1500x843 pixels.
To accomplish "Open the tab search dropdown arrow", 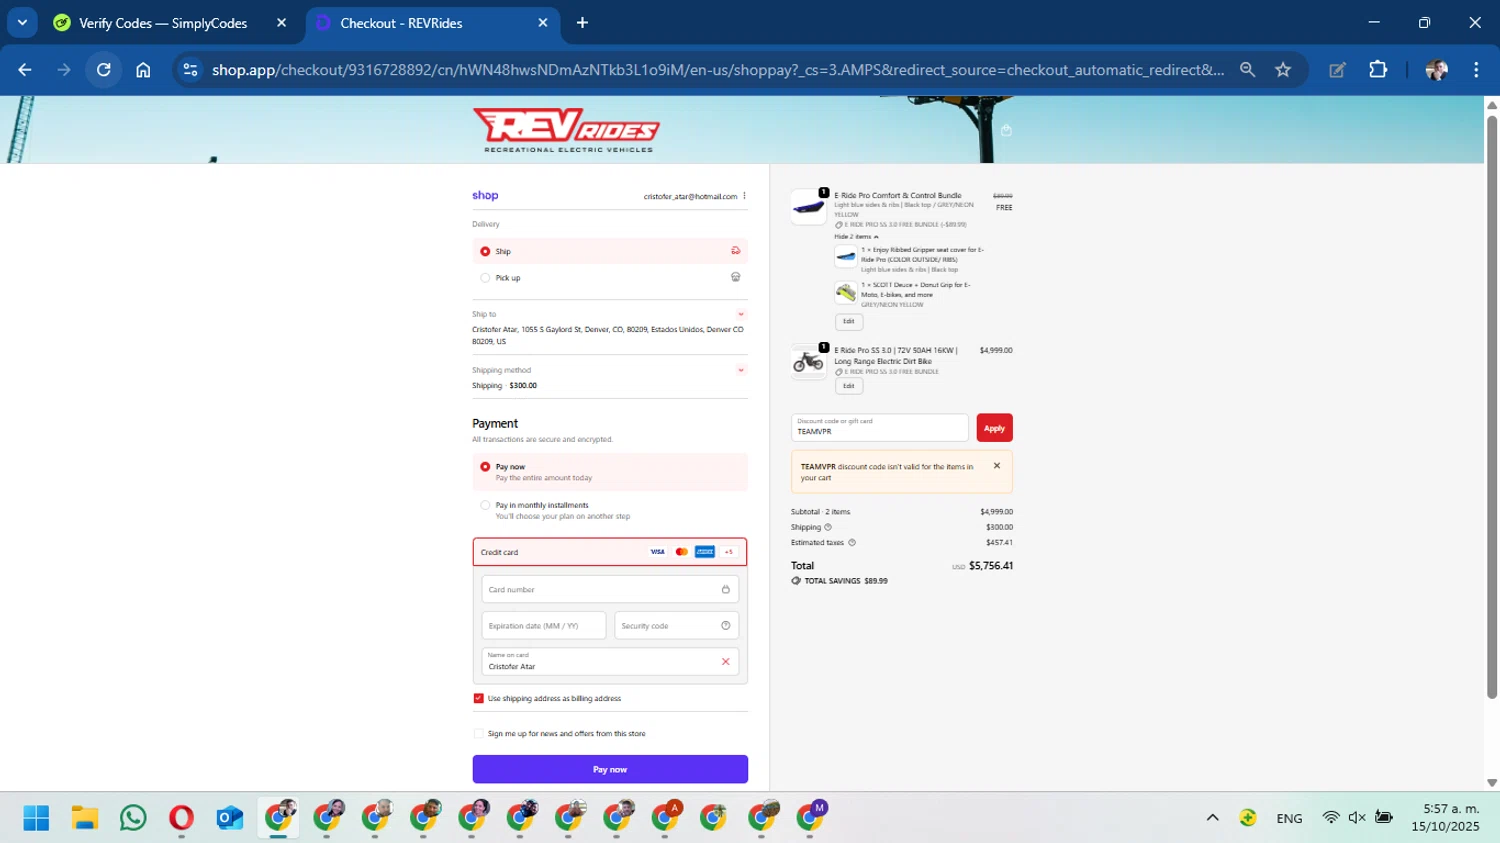I will (x=21, y=22).
